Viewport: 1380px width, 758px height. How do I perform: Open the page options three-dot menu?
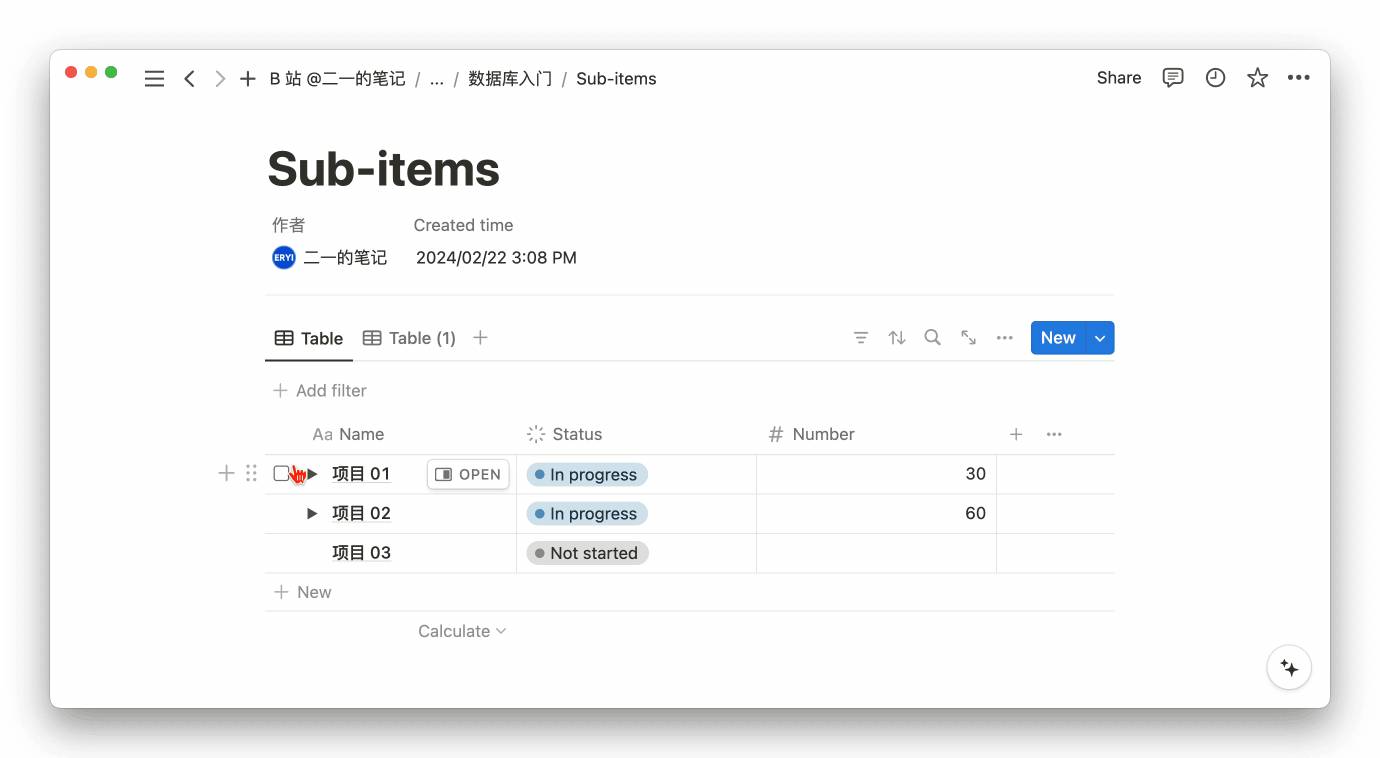pos(1299,78)
